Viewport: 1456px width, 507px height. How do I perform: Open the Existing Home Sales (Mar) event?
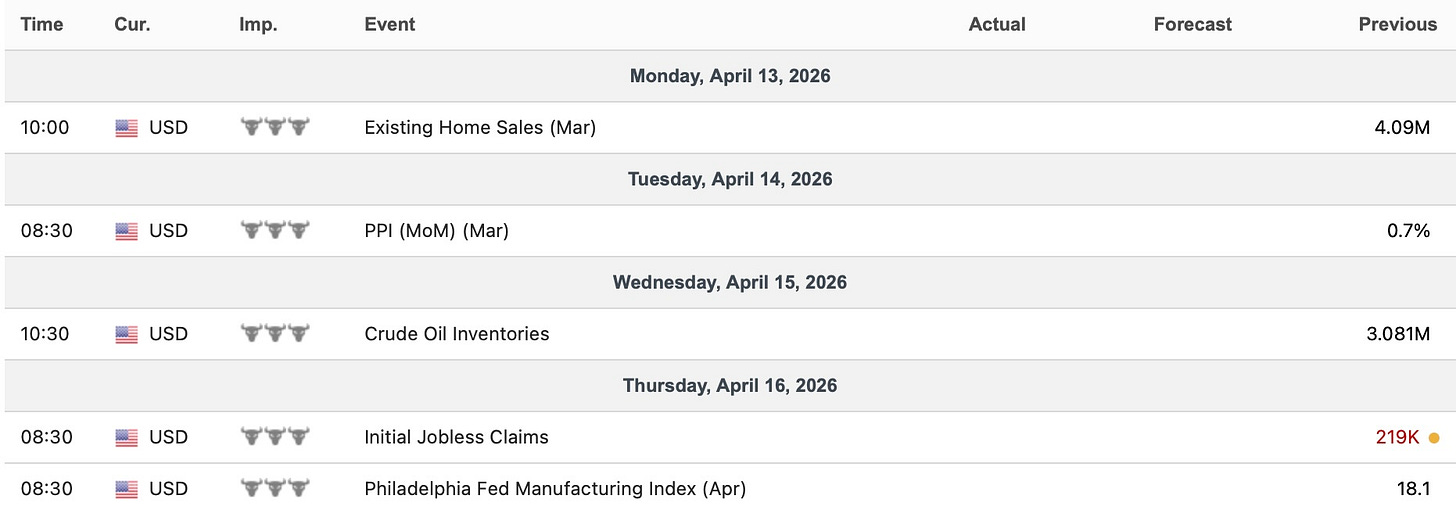pyautogui.click(x=480, y=128)
